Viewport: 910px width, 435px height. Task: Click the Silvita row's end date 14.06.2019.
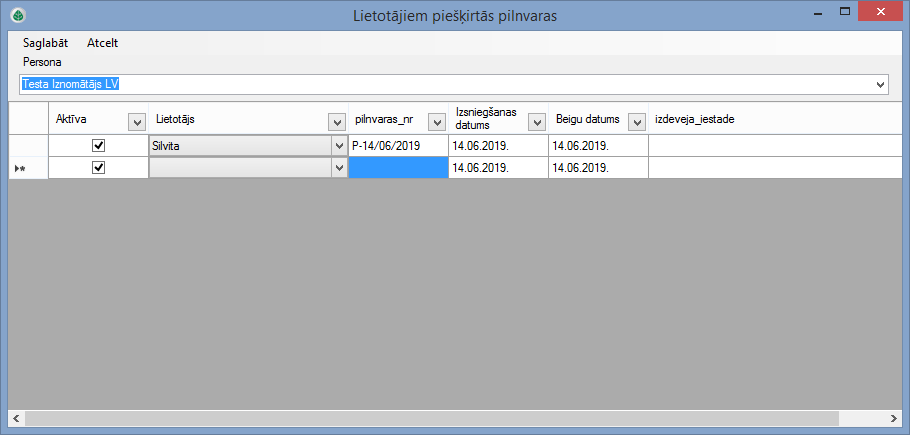click(598, 146)
